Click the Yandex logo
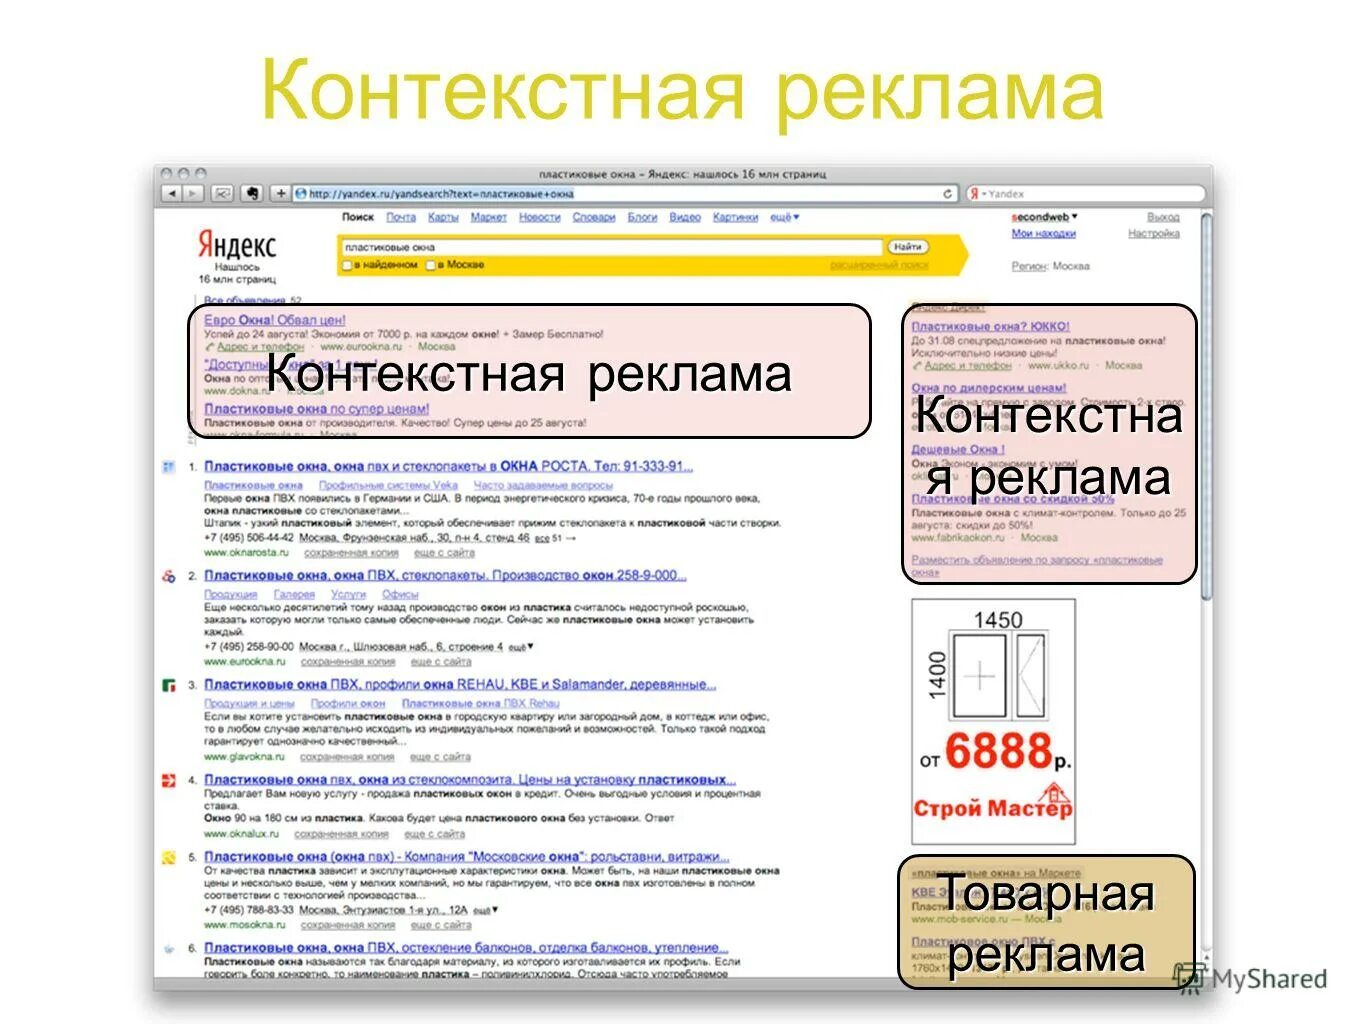This screenshot has height=1024, width=1365. (x=240, y=243)
